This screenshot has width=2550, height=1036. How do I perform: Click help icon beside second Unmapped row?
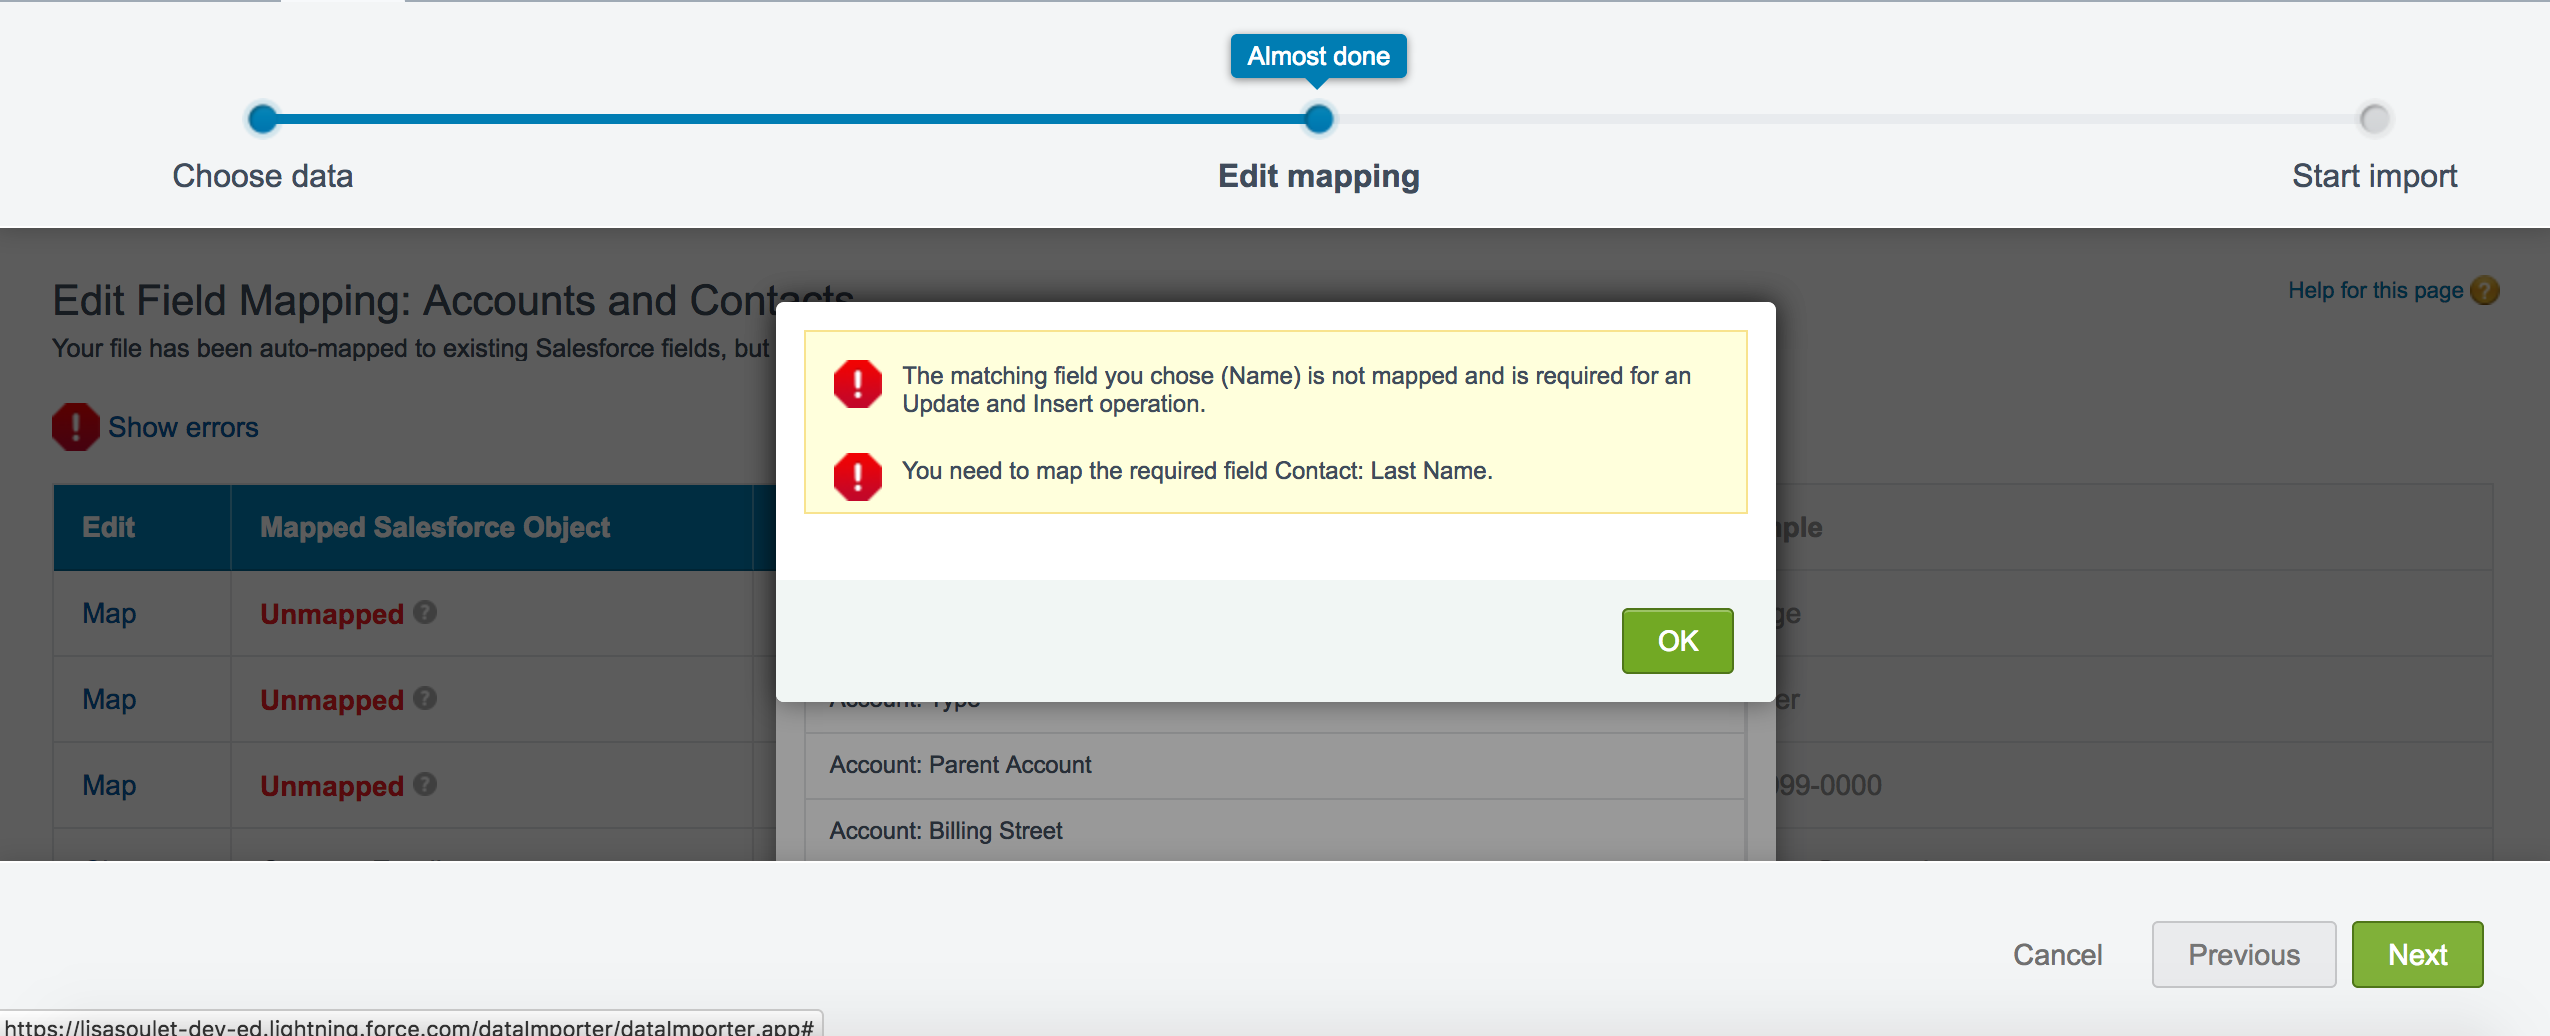425,698
